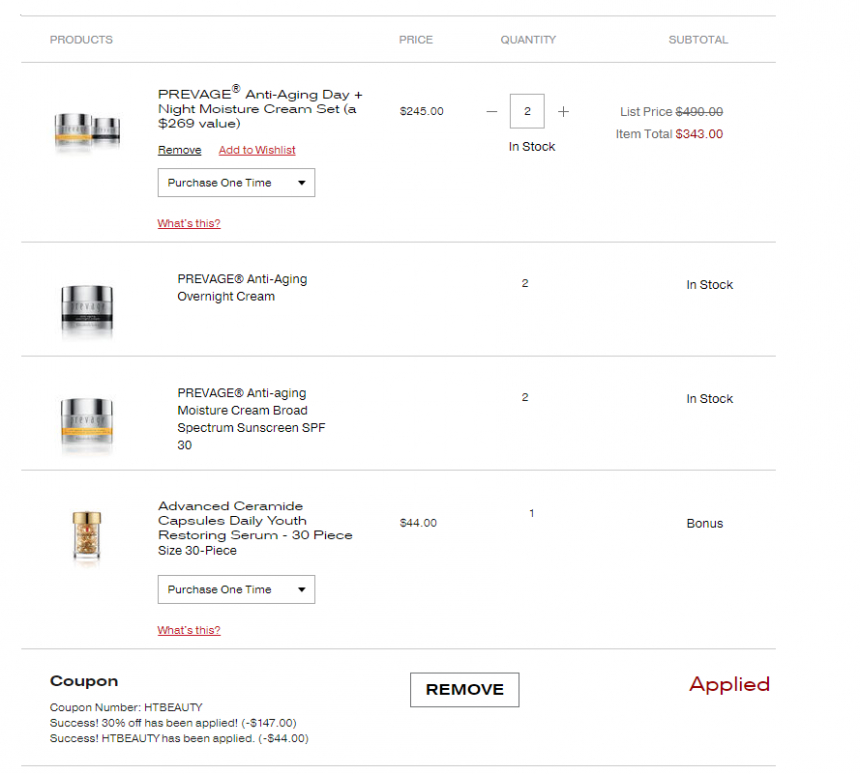Expand the PREVAGE set Purchase One Time dropdown
Screen dimensions: 860x774
coord(236,183)
